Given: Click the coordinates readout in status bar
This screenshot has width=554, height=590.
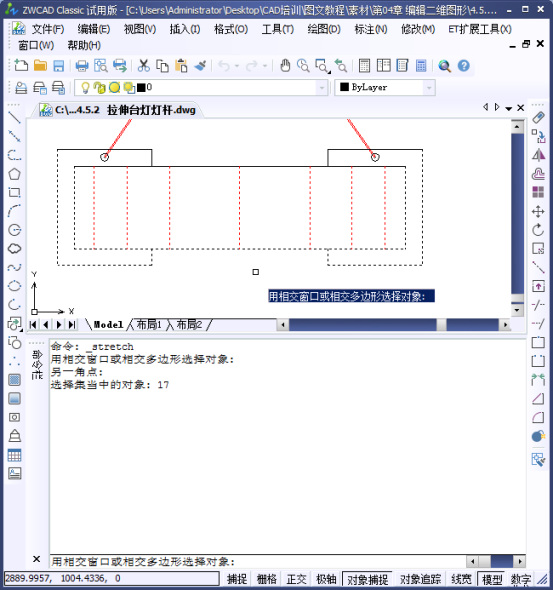Looking at the screenshot, I should 111,578.
